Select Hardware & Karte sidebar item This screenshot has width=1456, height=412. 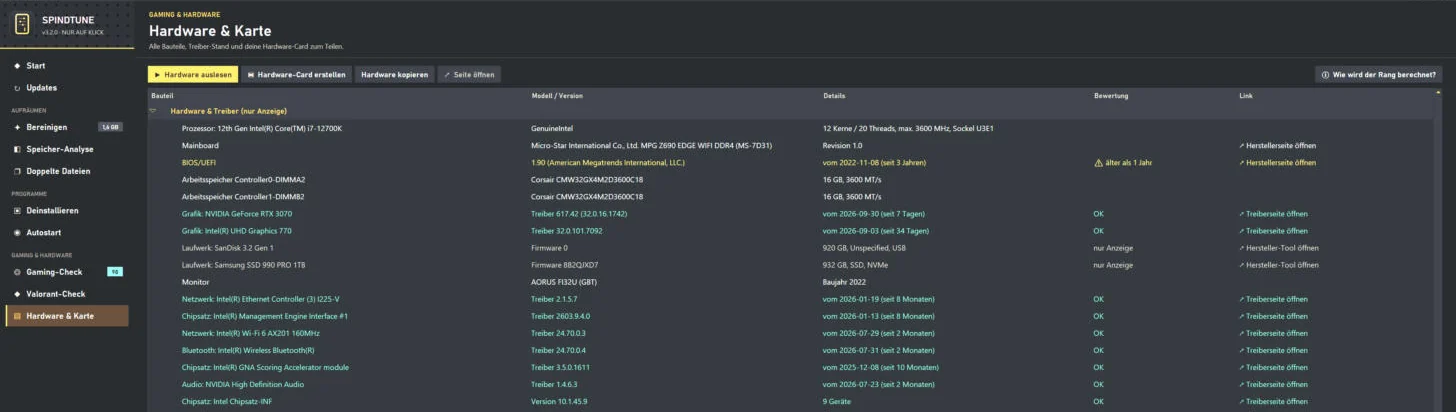click(x=66, y=316)
